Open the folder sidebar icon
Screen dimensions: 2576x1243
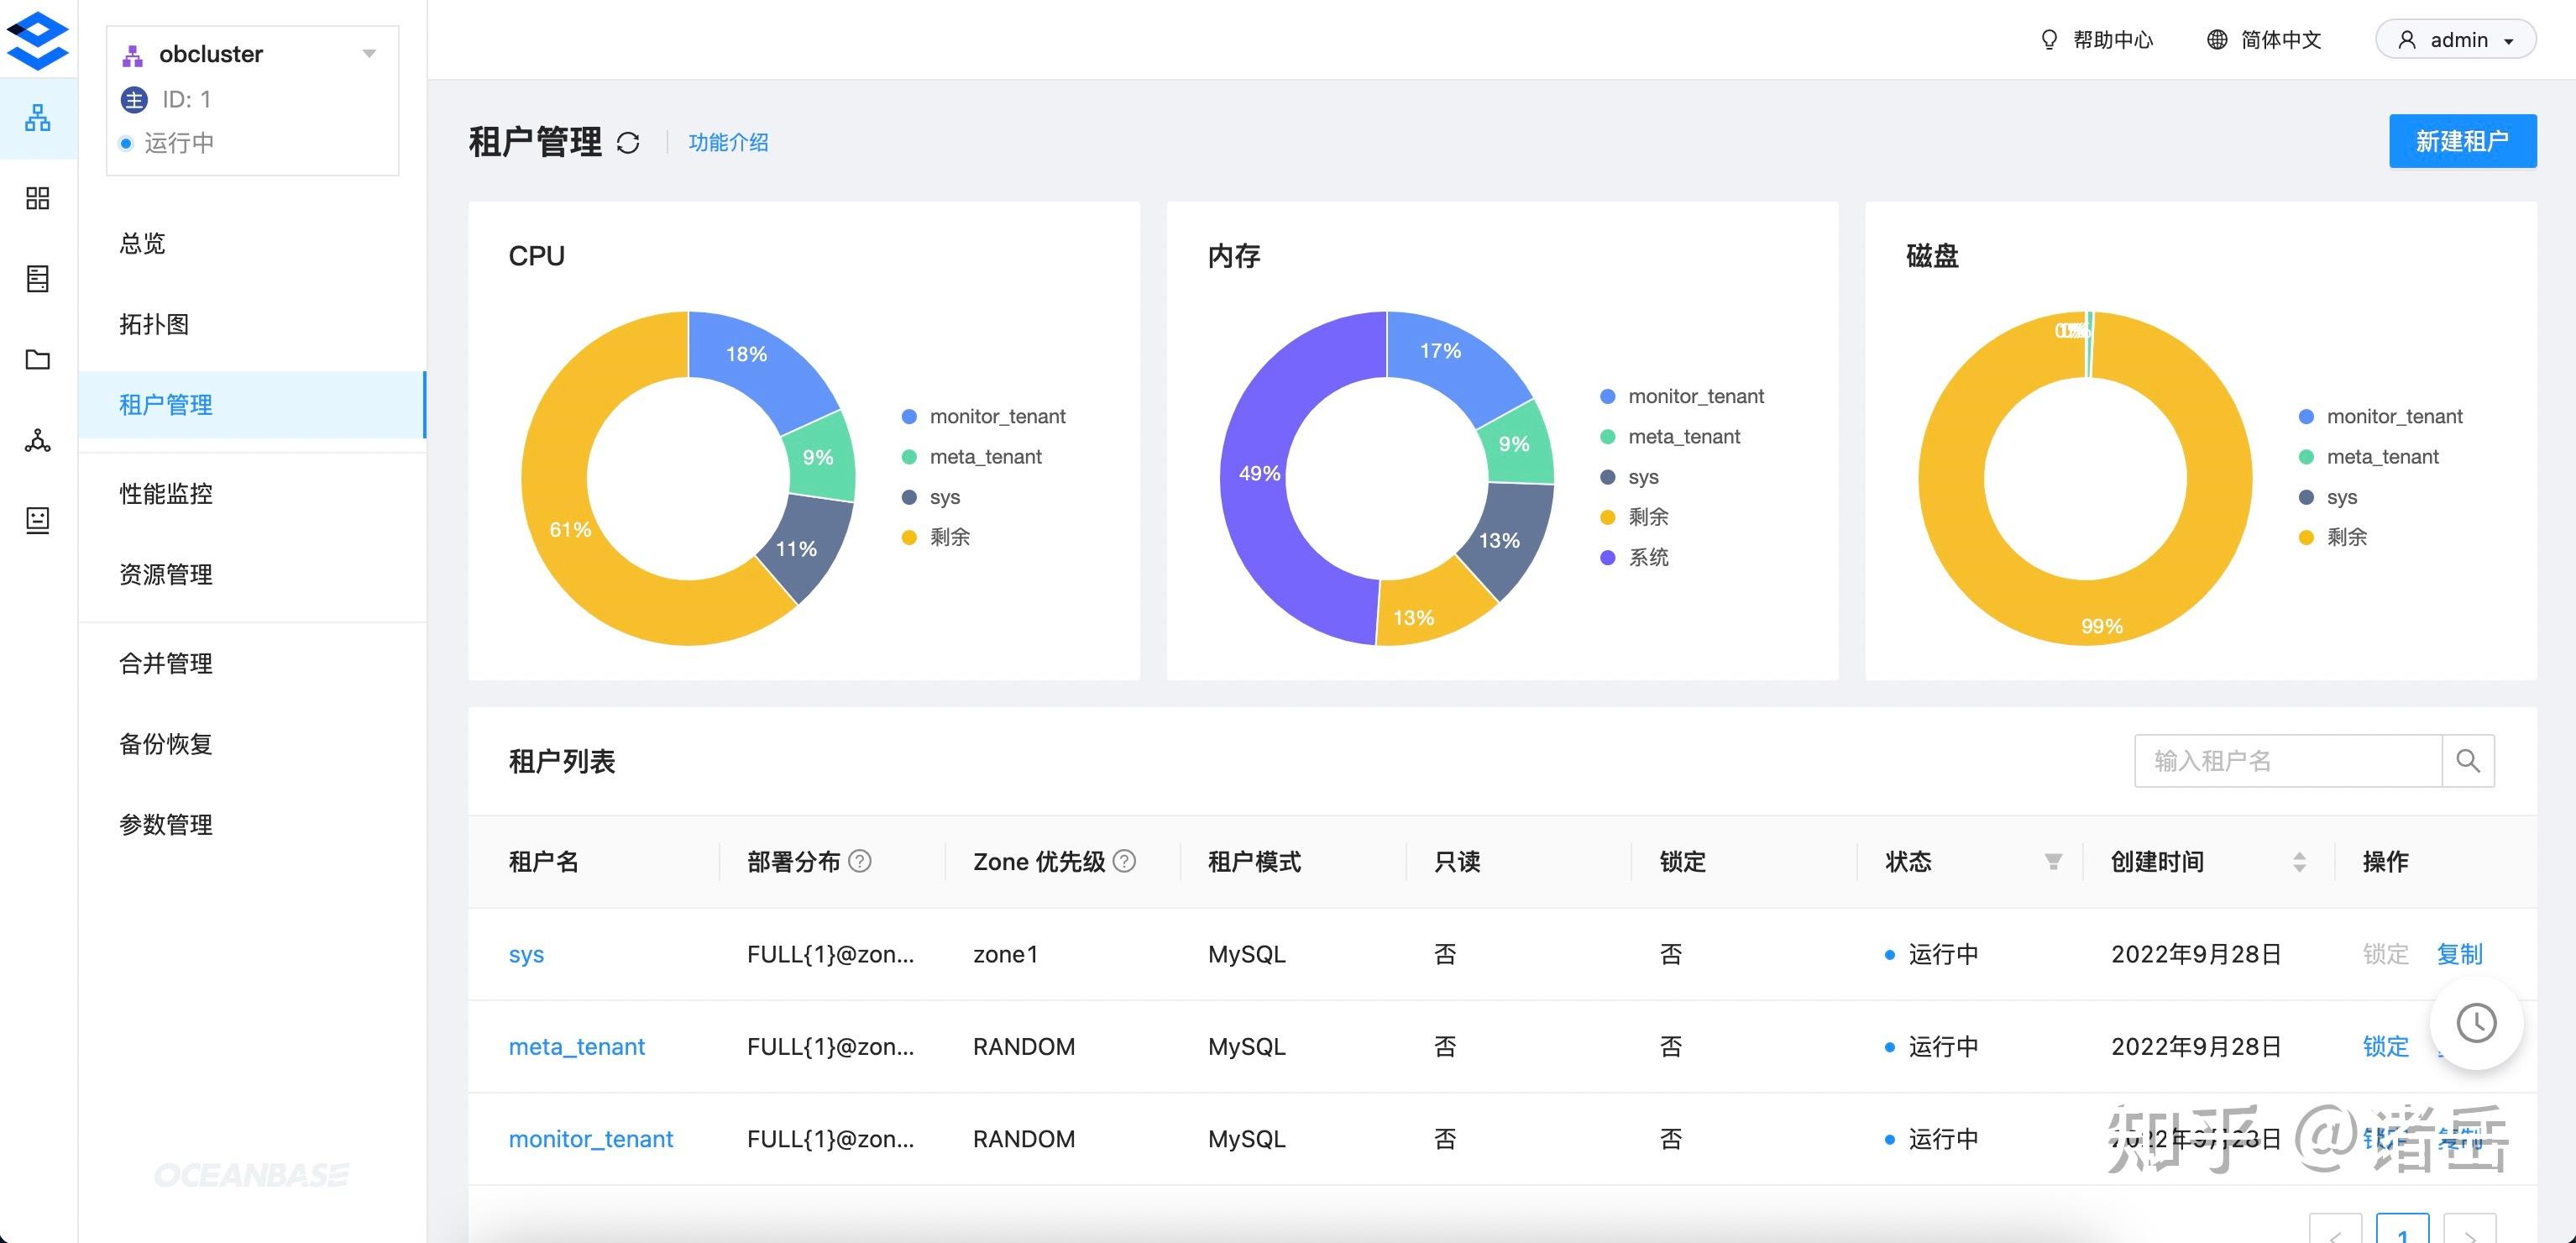tap(37, 360)
